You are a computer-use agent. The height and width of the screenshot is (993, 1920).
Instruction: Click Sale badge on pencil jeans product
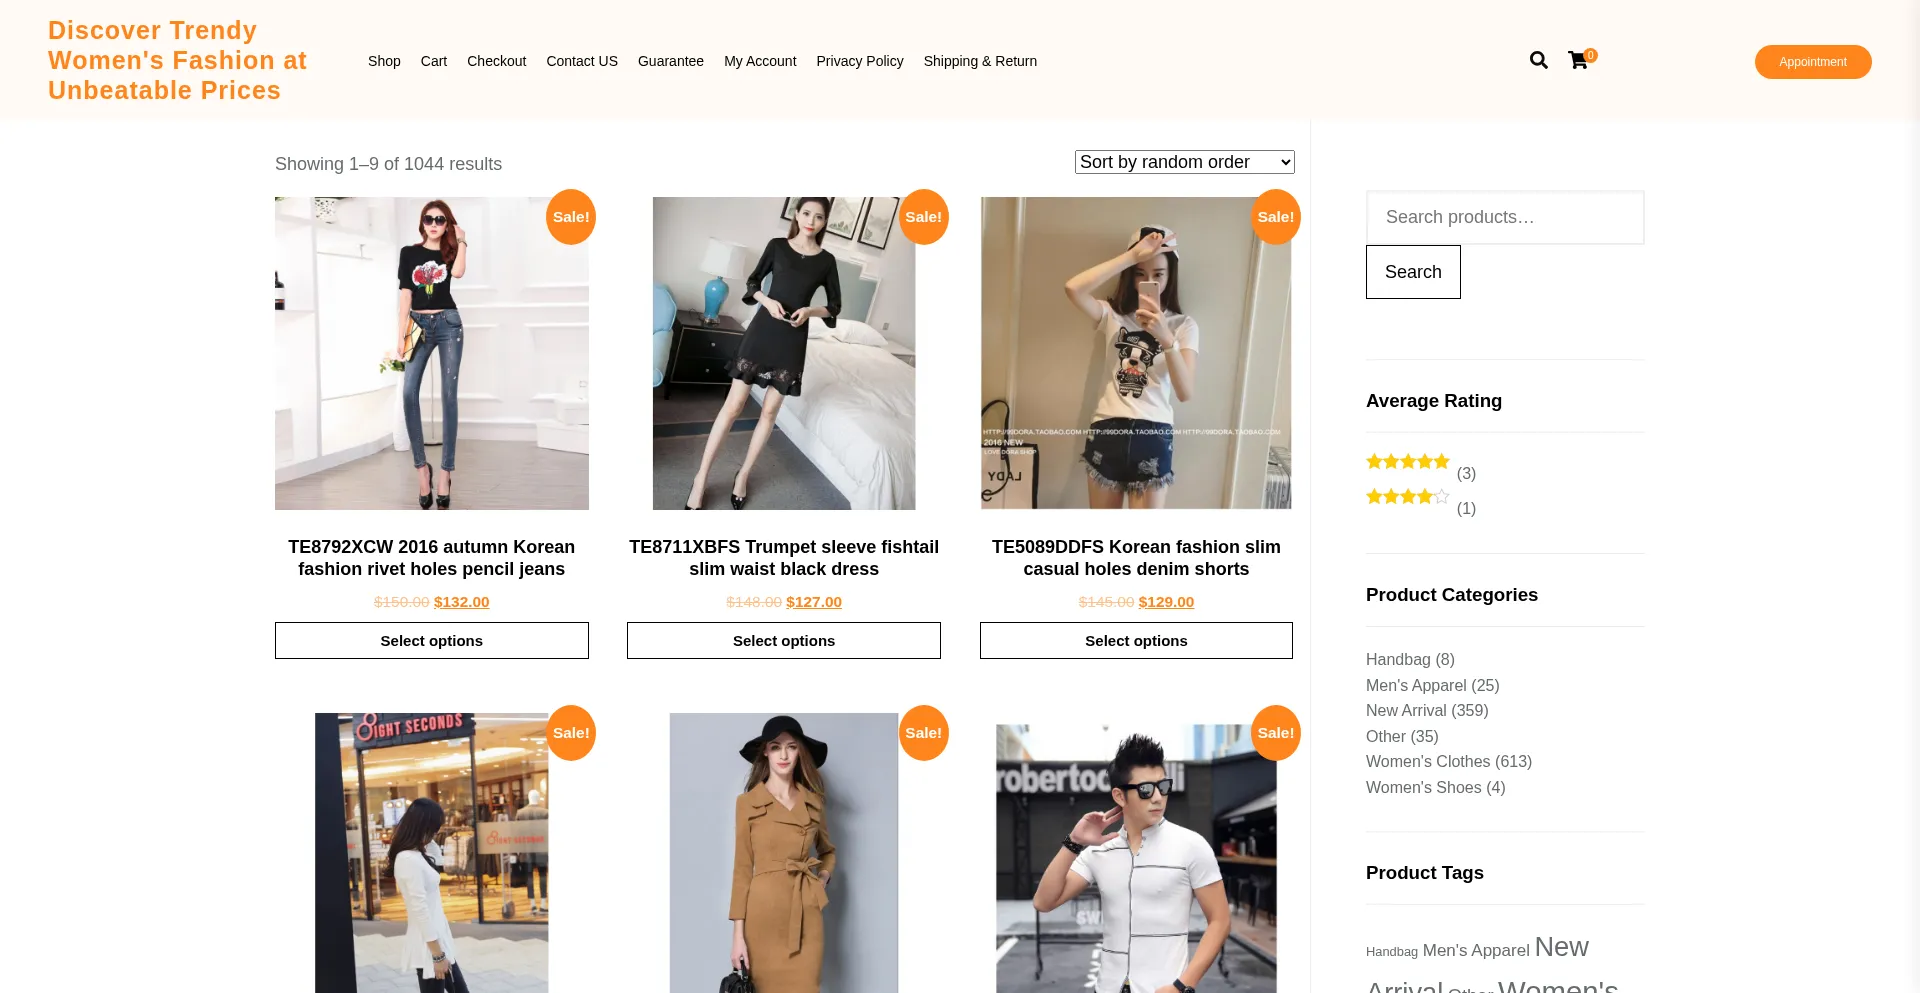[570, 217]
